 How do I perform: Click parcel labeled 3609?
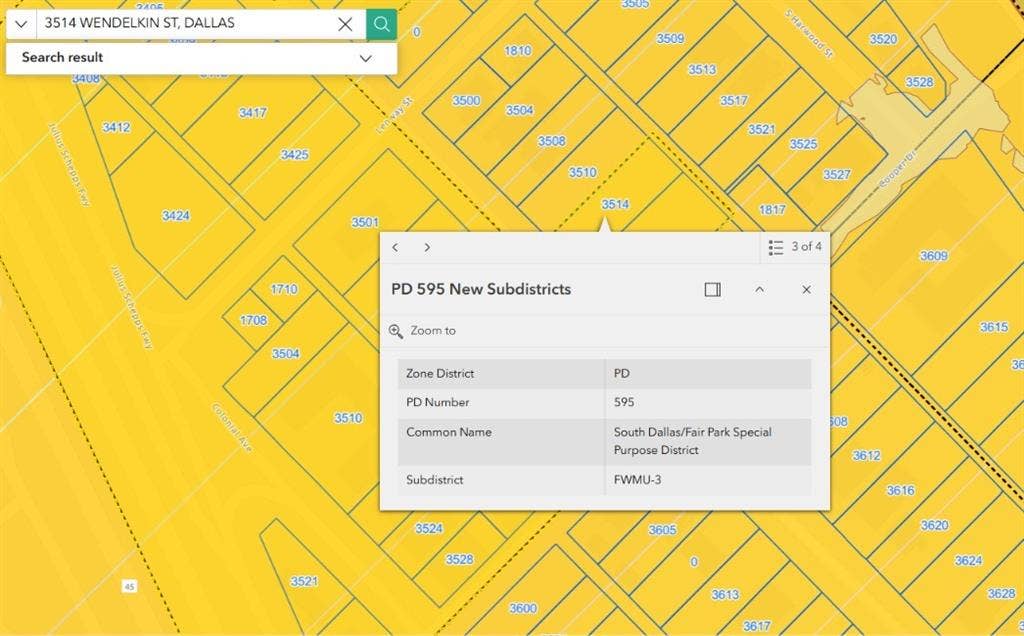[934, 256]
